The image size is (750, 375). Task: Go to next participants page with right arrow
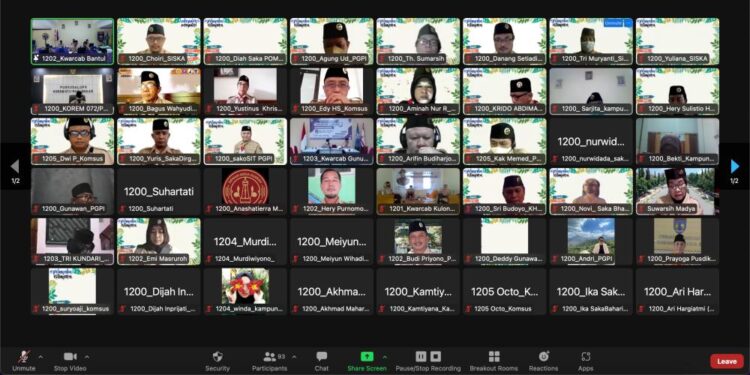click(x=735, y=166)
